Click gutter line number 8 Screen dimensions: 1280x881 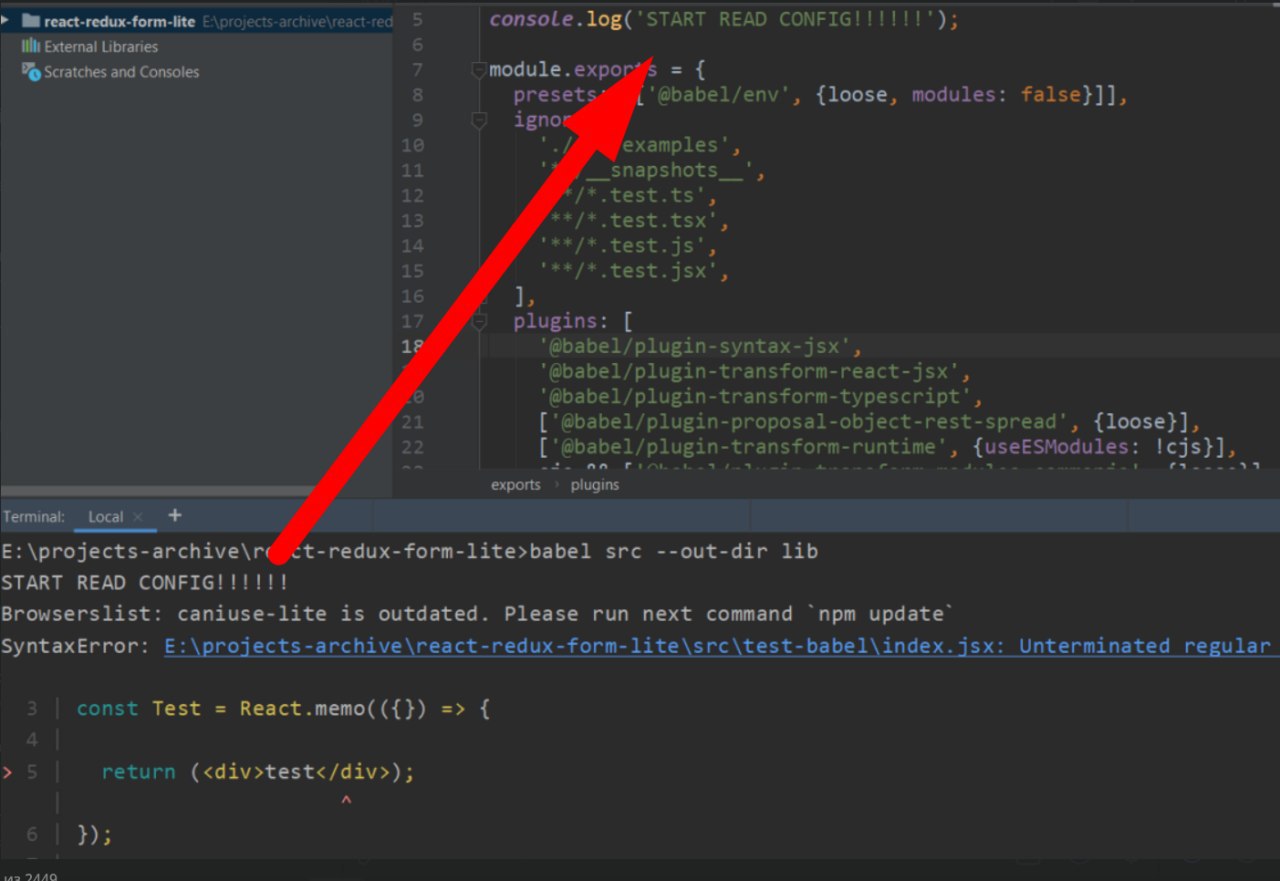(417, 95)
